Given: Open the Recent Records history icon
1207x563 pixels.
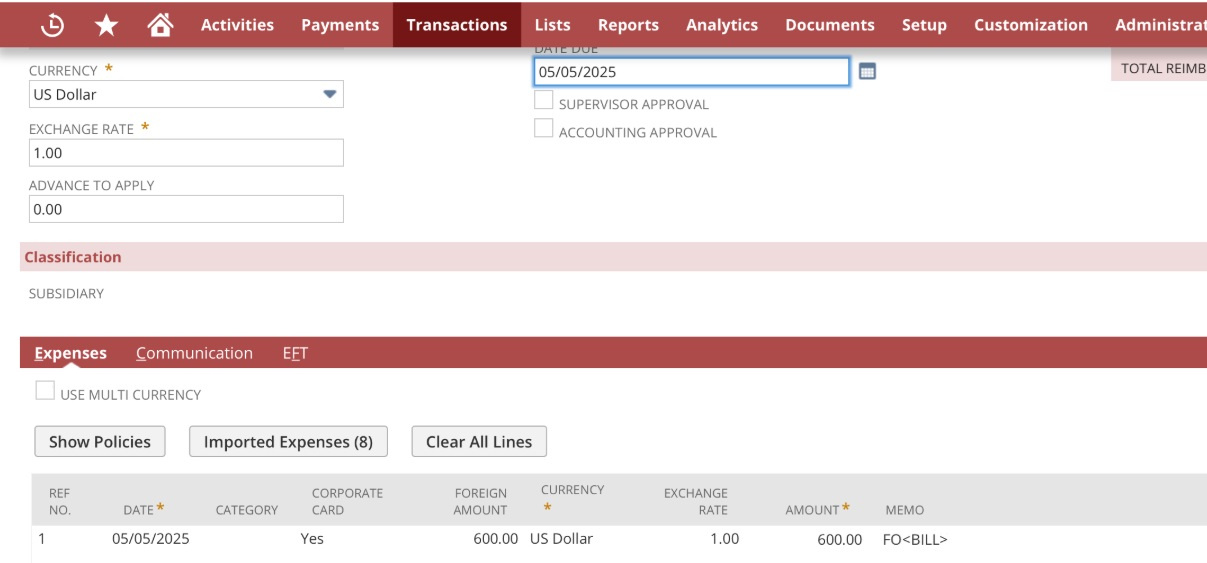Looking at the screenshot, I should pos(53,25).
